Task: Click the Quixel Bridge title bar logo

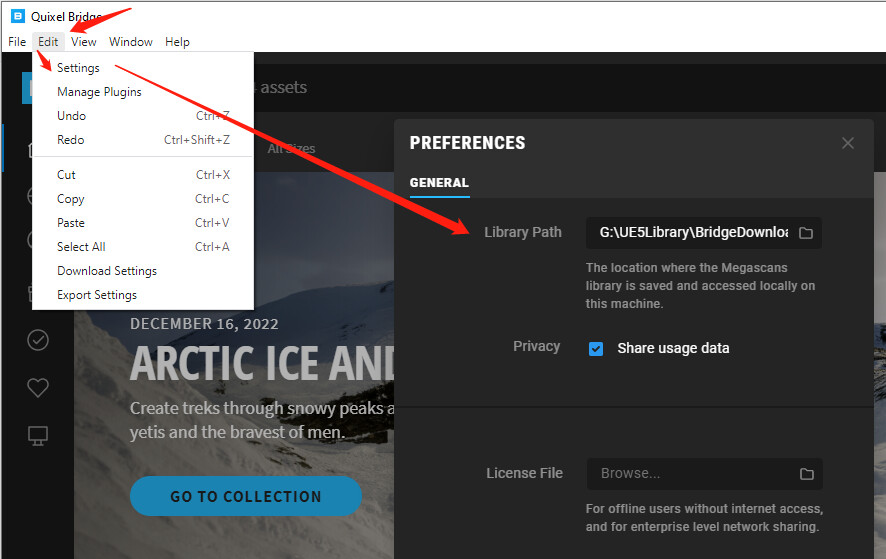Action: tap(17, 16)
